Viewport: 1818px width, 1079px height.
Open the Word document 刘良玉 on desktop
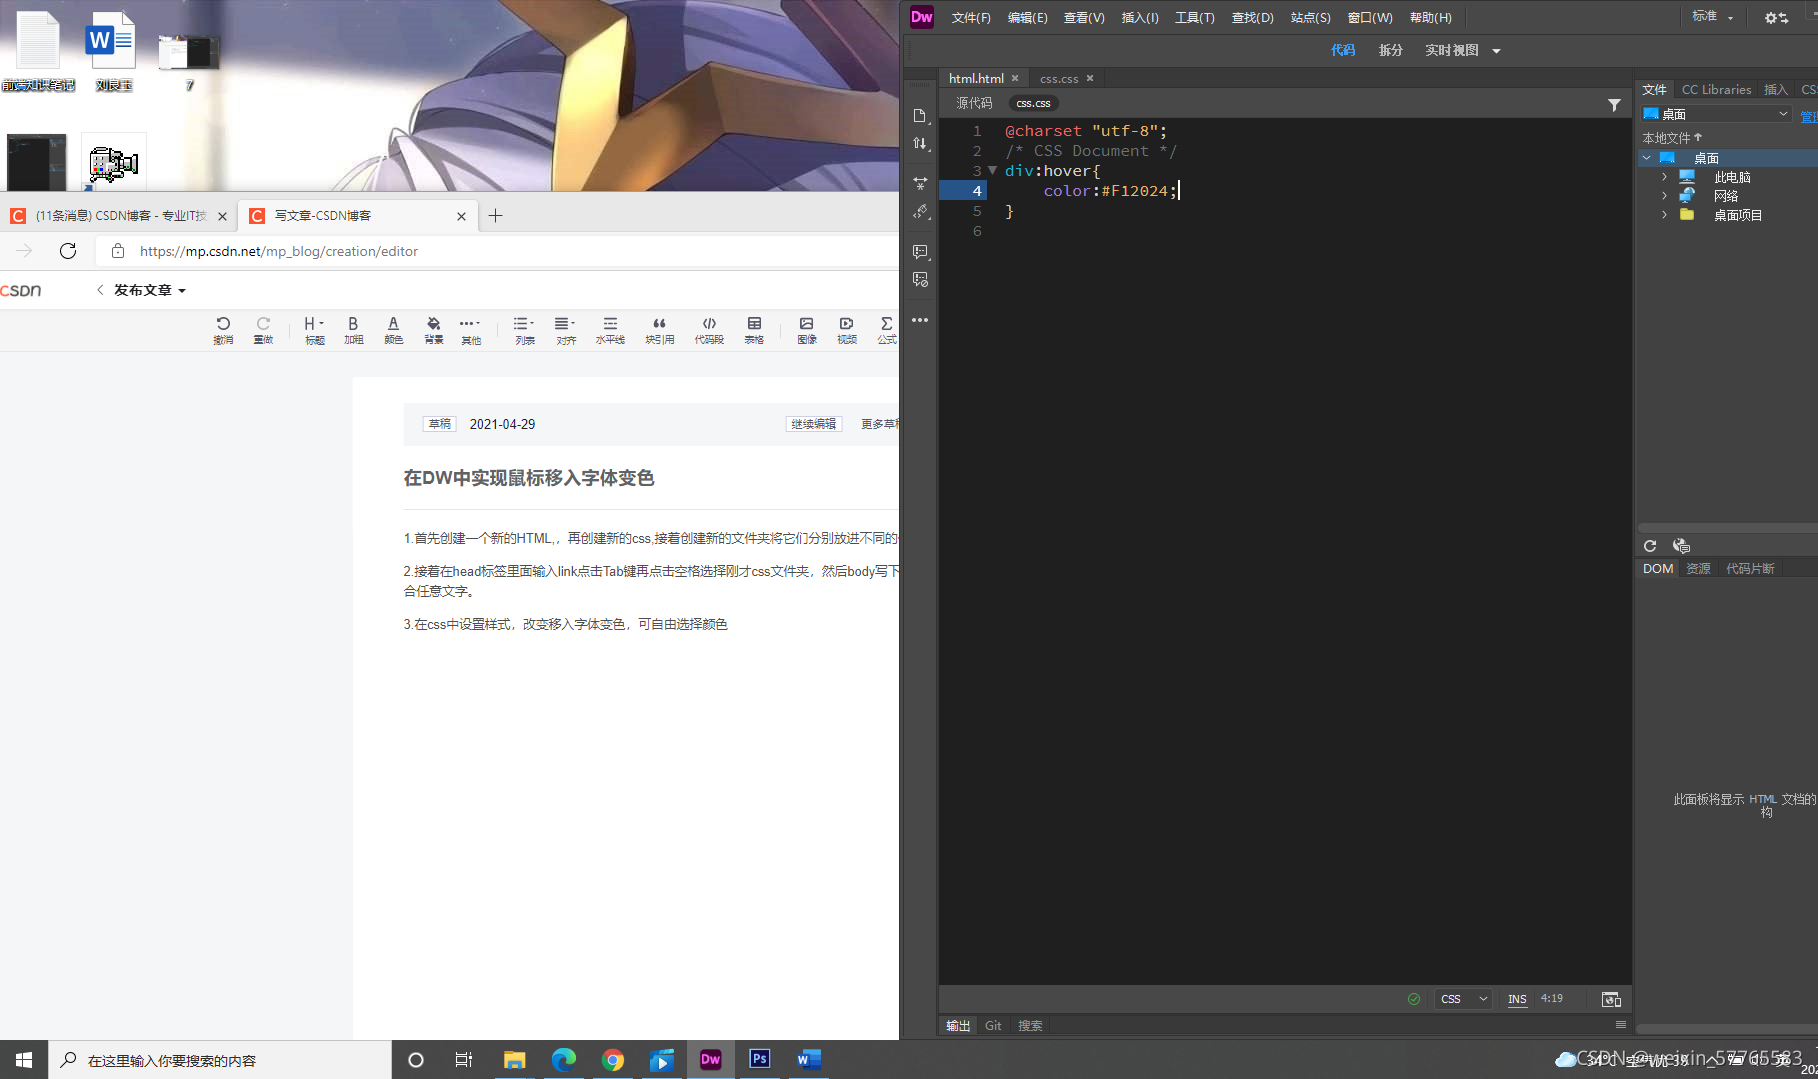[113, 52]
